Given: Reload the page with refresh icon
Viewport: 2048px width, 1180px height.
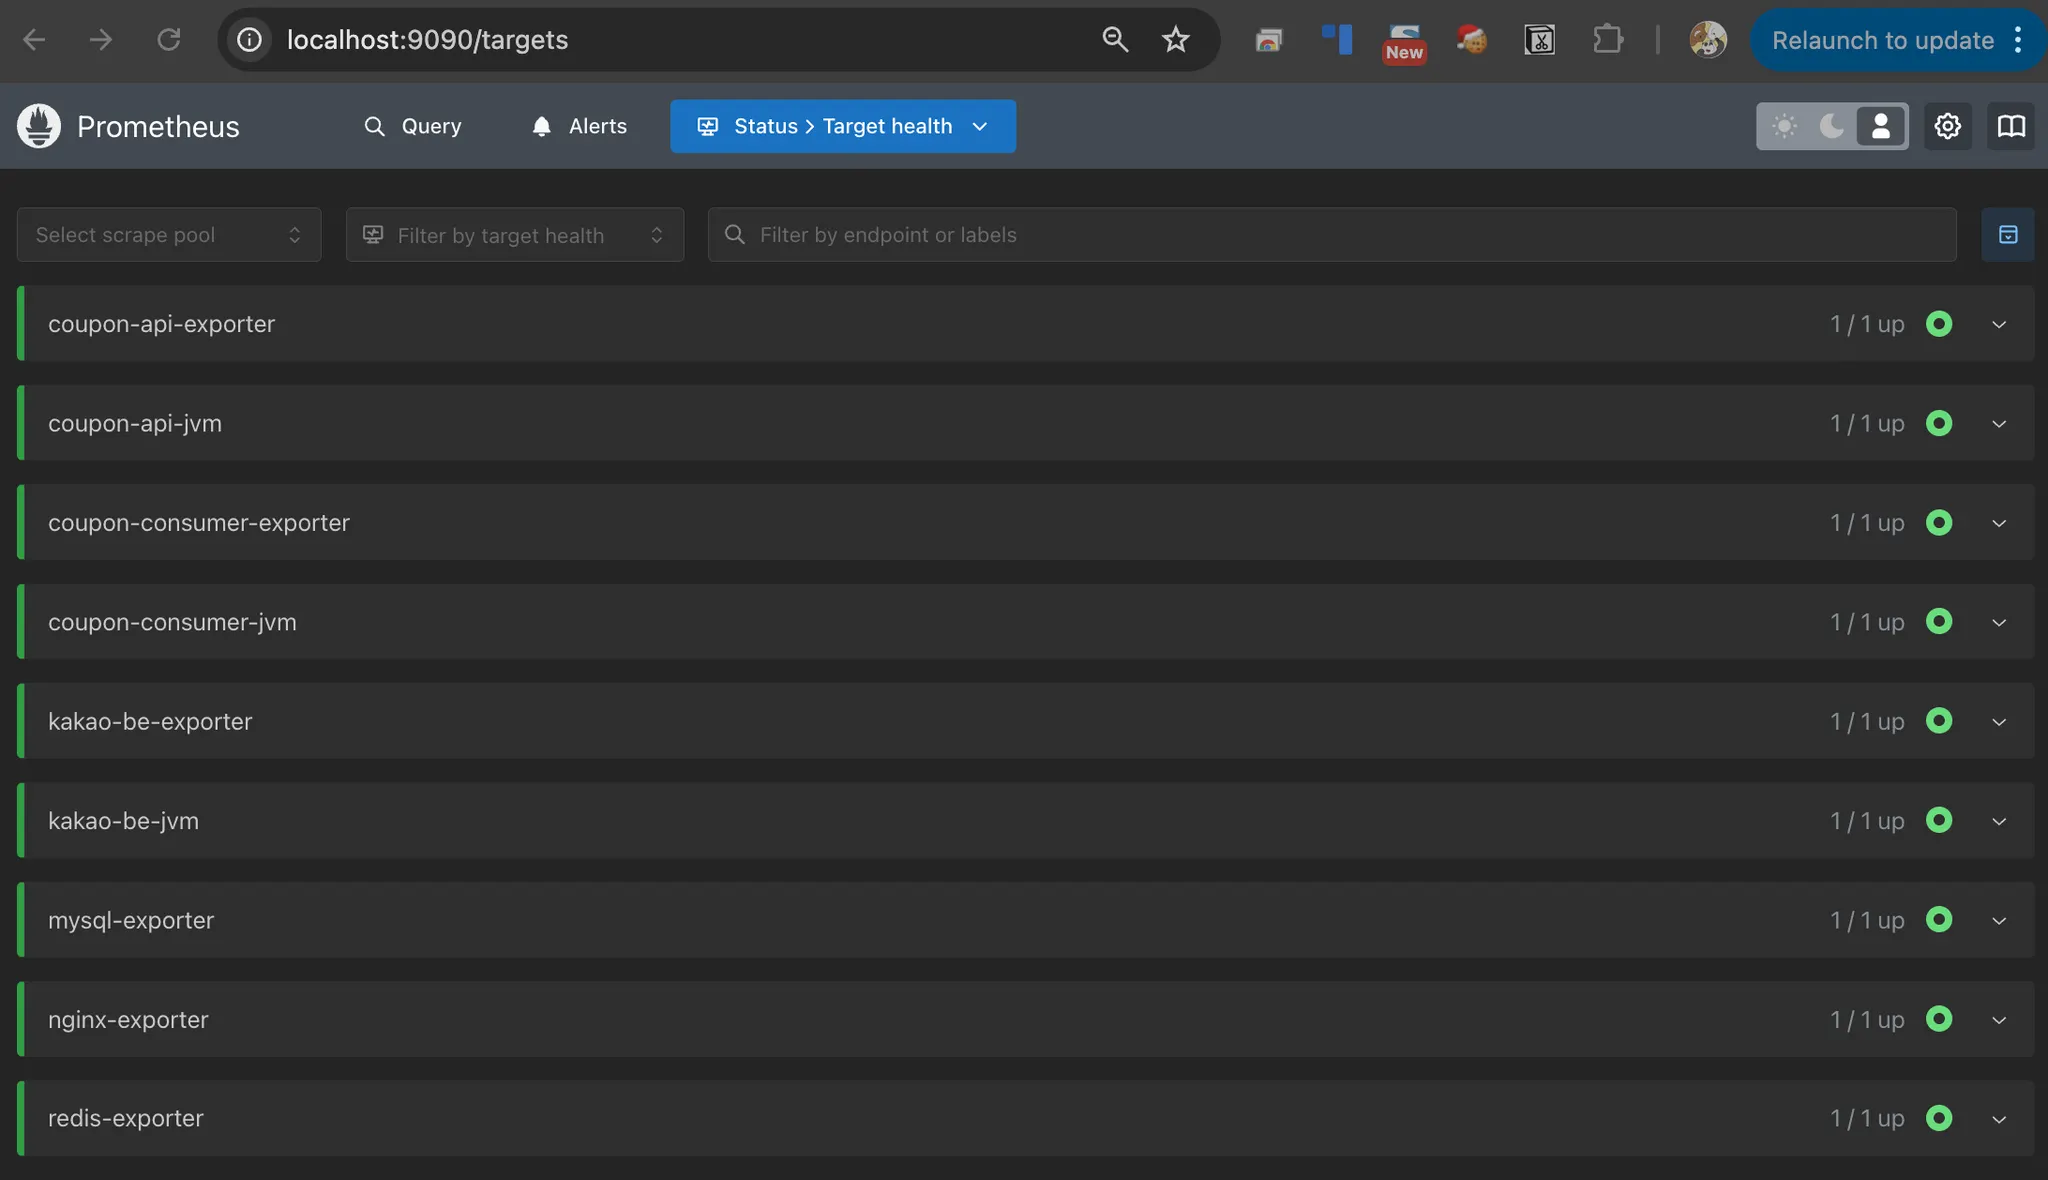Looking at the screenshot, I should [169, 40].
